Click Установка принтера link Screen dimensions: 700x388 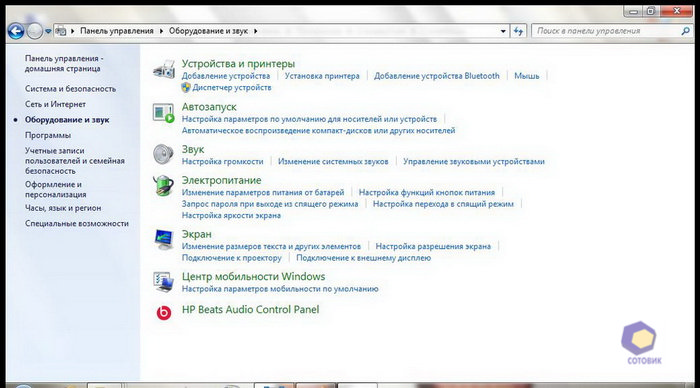point(322,76)
